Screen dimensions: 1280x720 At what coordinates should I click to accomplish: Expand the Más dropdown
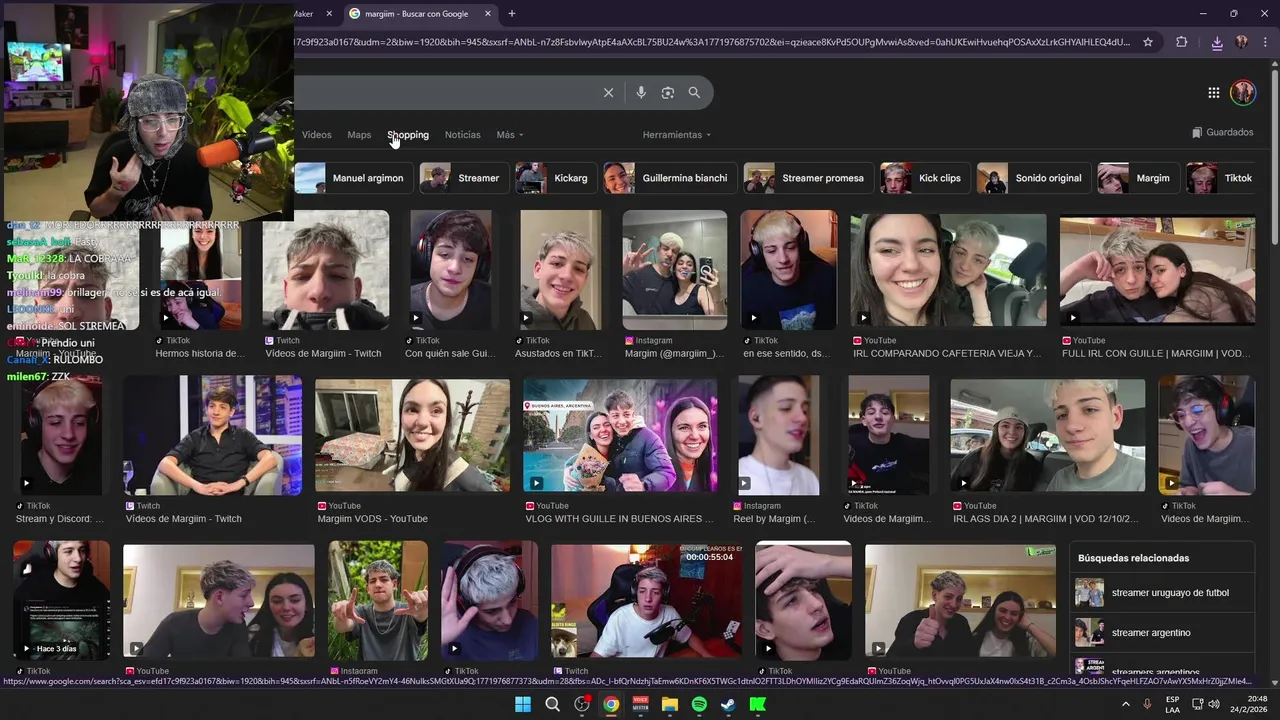(509, 135)
